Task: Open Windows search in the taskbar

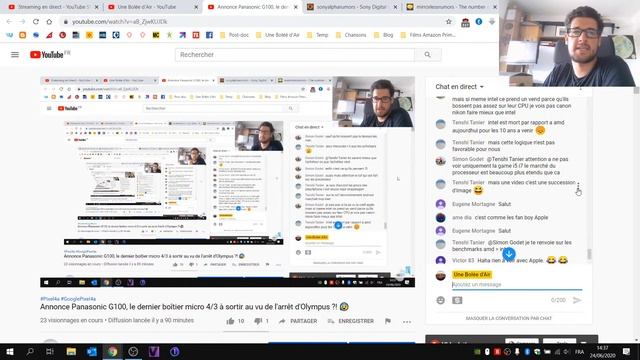Action: pyautogui.click(x=30, y=351)
